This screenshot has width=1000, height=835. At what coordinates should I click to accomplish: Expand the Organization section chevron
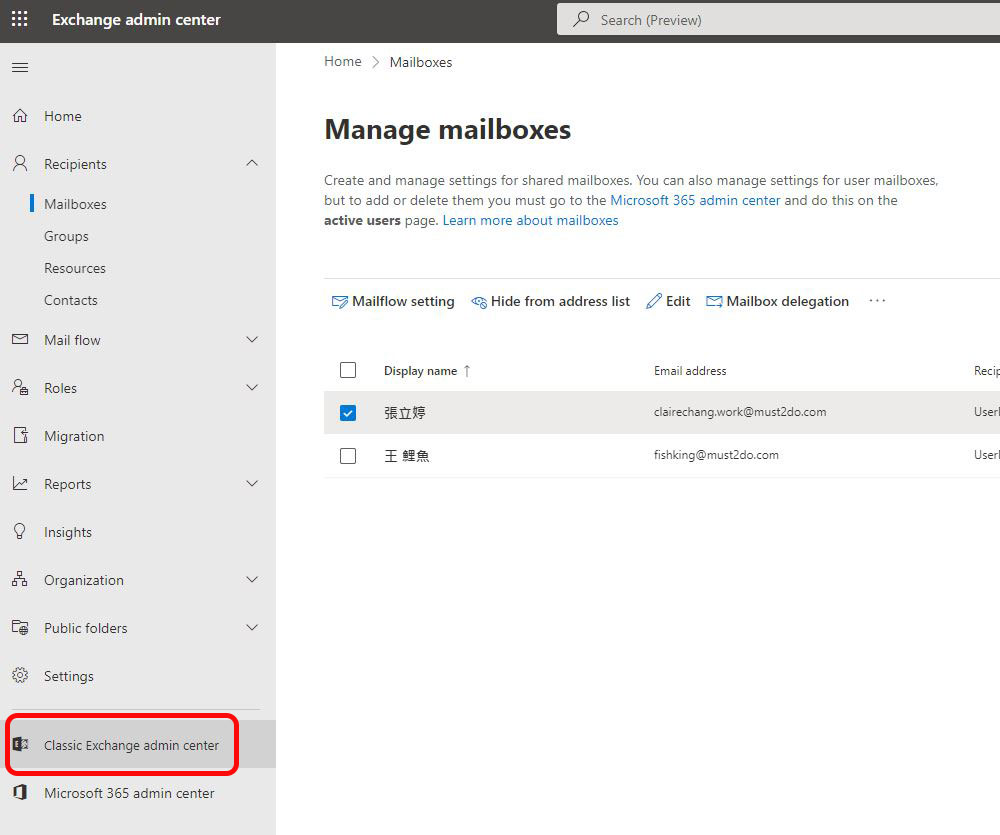pos(253,579)
